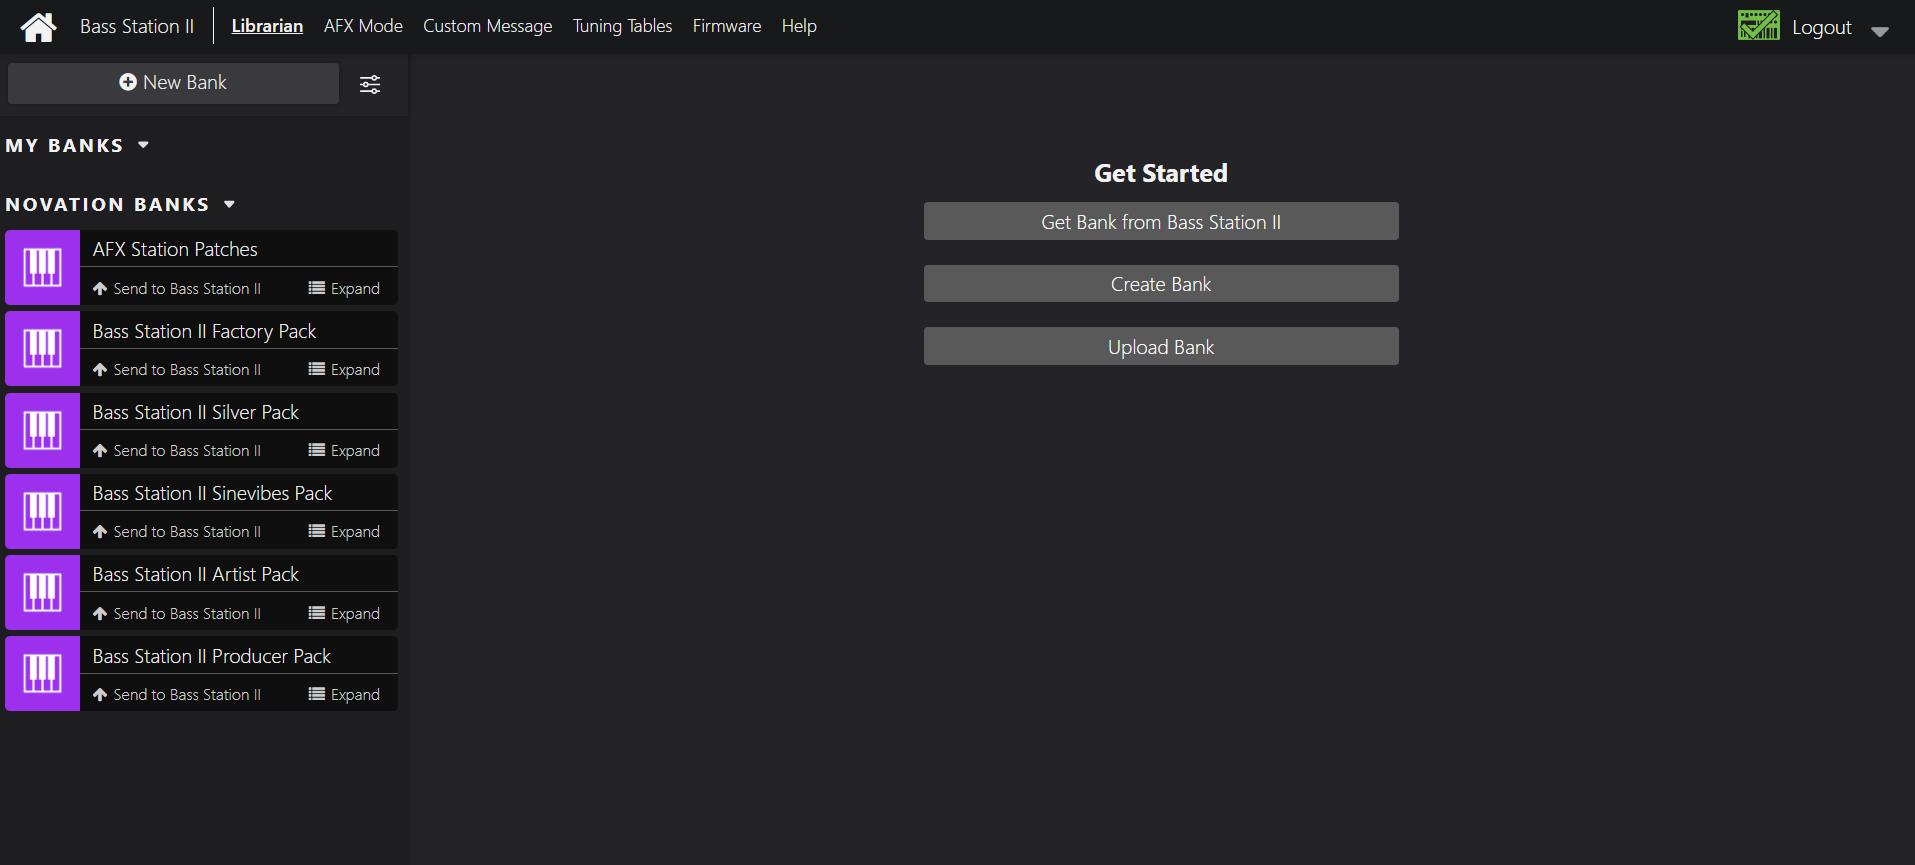Viewport: 1915px width, 865px height.
Task: Open the Help menu item
Action: tap(799, 26)
